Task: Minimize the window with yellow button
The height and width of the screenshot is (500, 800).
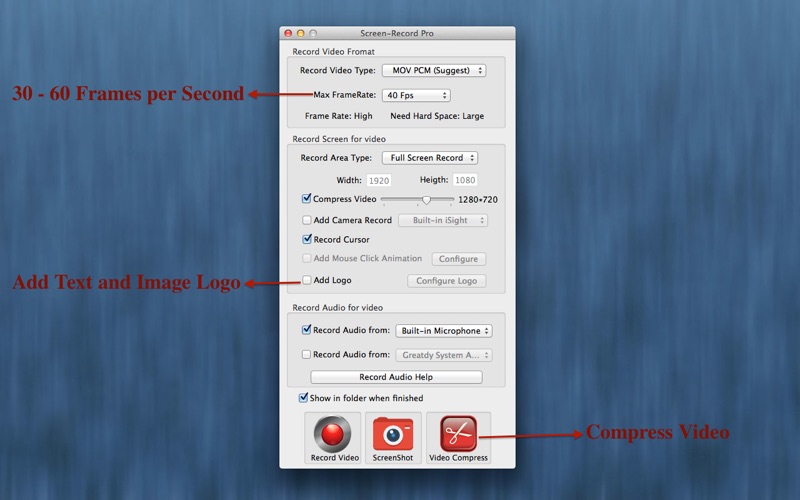Action: click(x=301, y=33)
